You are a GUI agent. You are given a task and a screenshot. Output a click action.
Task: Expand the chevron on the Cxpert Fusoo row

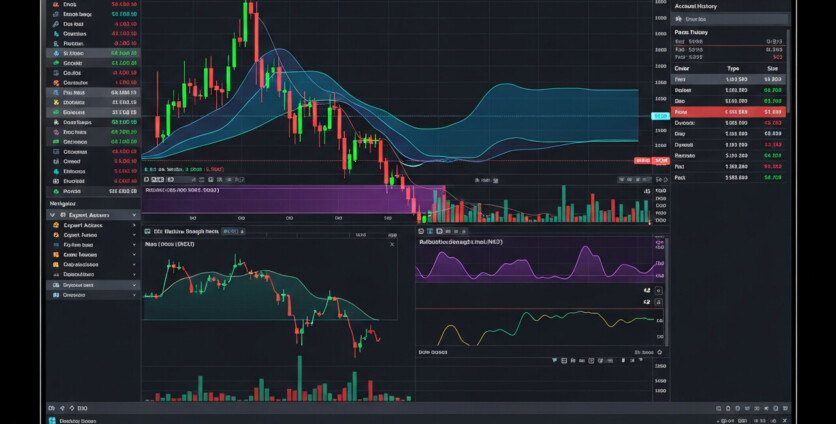tap(134, 235)
